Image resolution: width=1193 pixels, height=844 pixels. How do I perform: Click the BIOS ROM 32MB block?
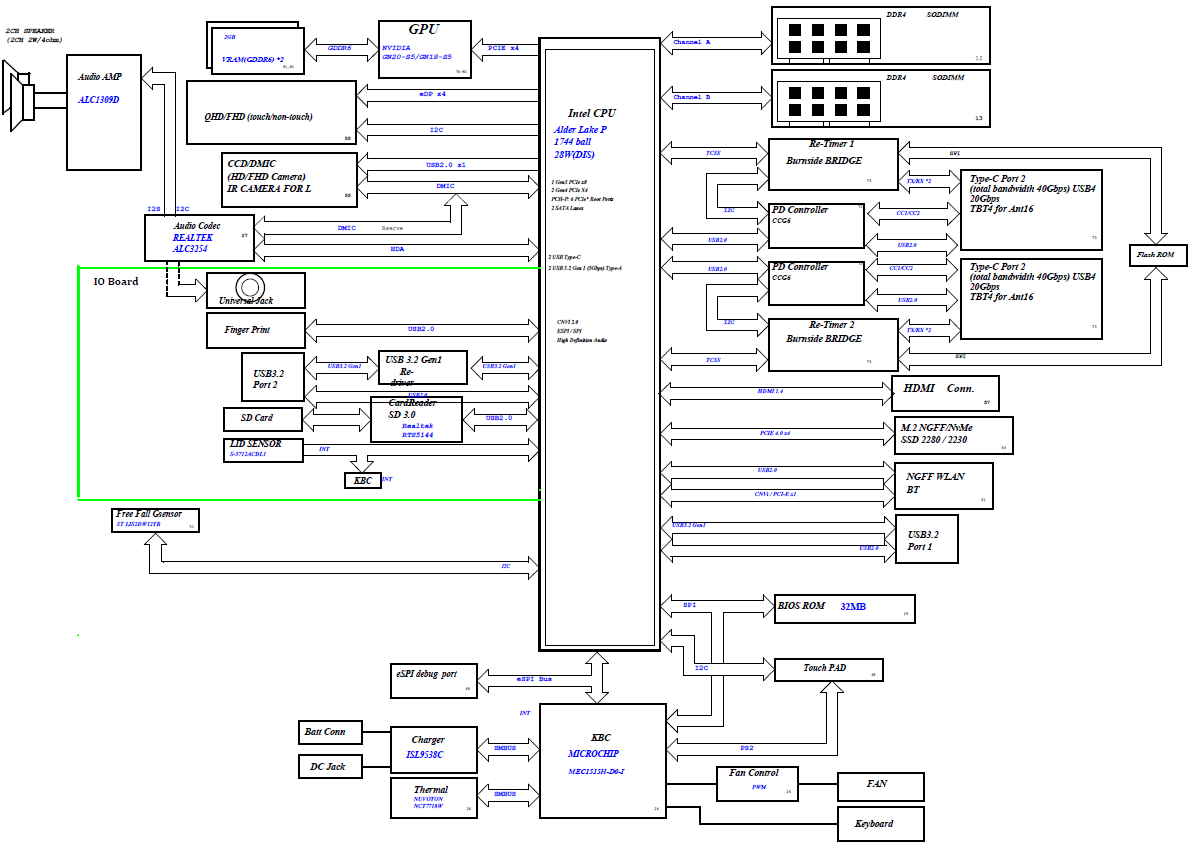(x=844, y=607)
